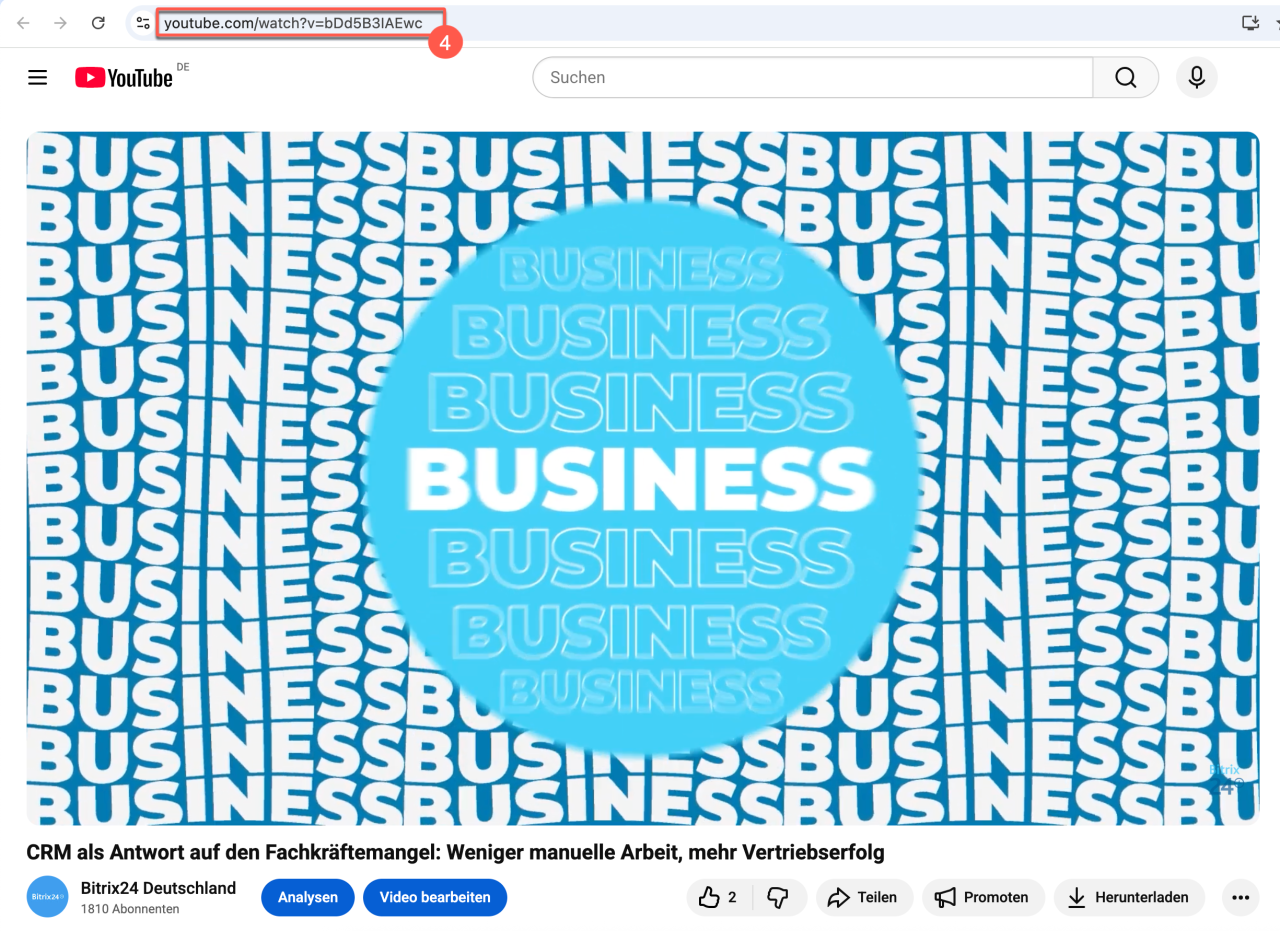Click Promoten button
The width and height of the screenshot is (1280, 931).
[983, 897]
